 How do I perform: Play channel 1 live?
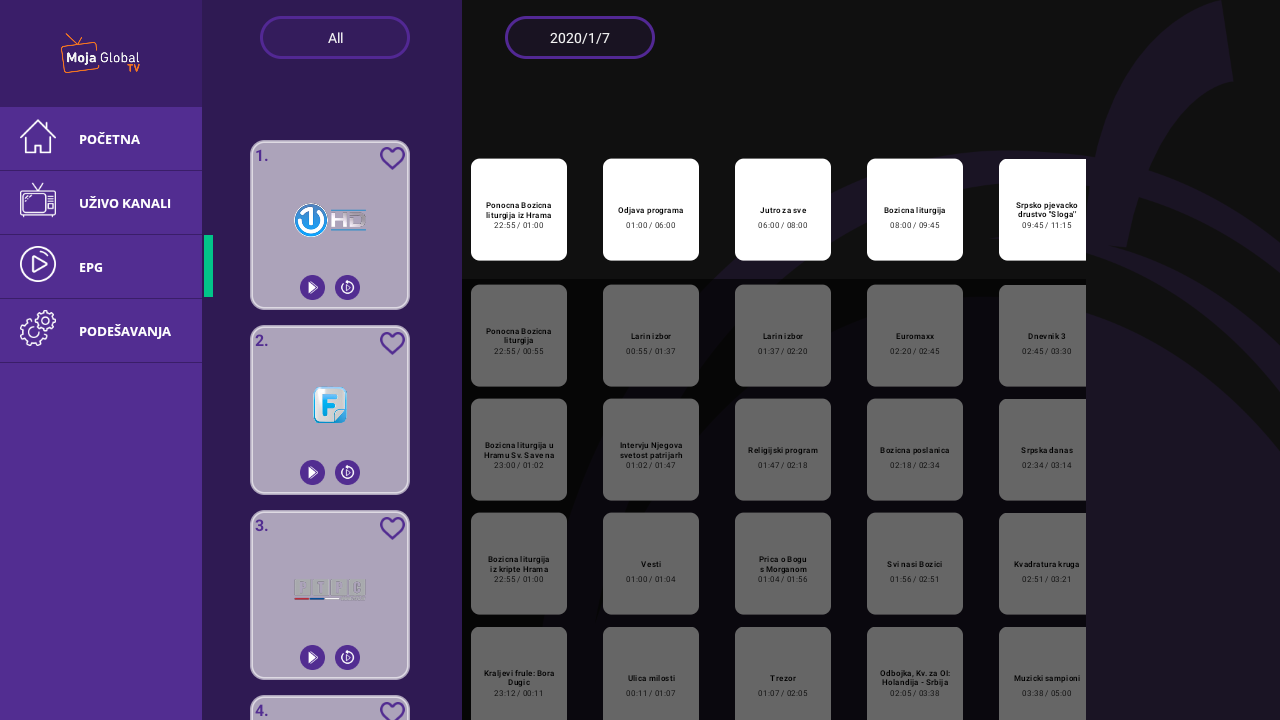[312, 287]
